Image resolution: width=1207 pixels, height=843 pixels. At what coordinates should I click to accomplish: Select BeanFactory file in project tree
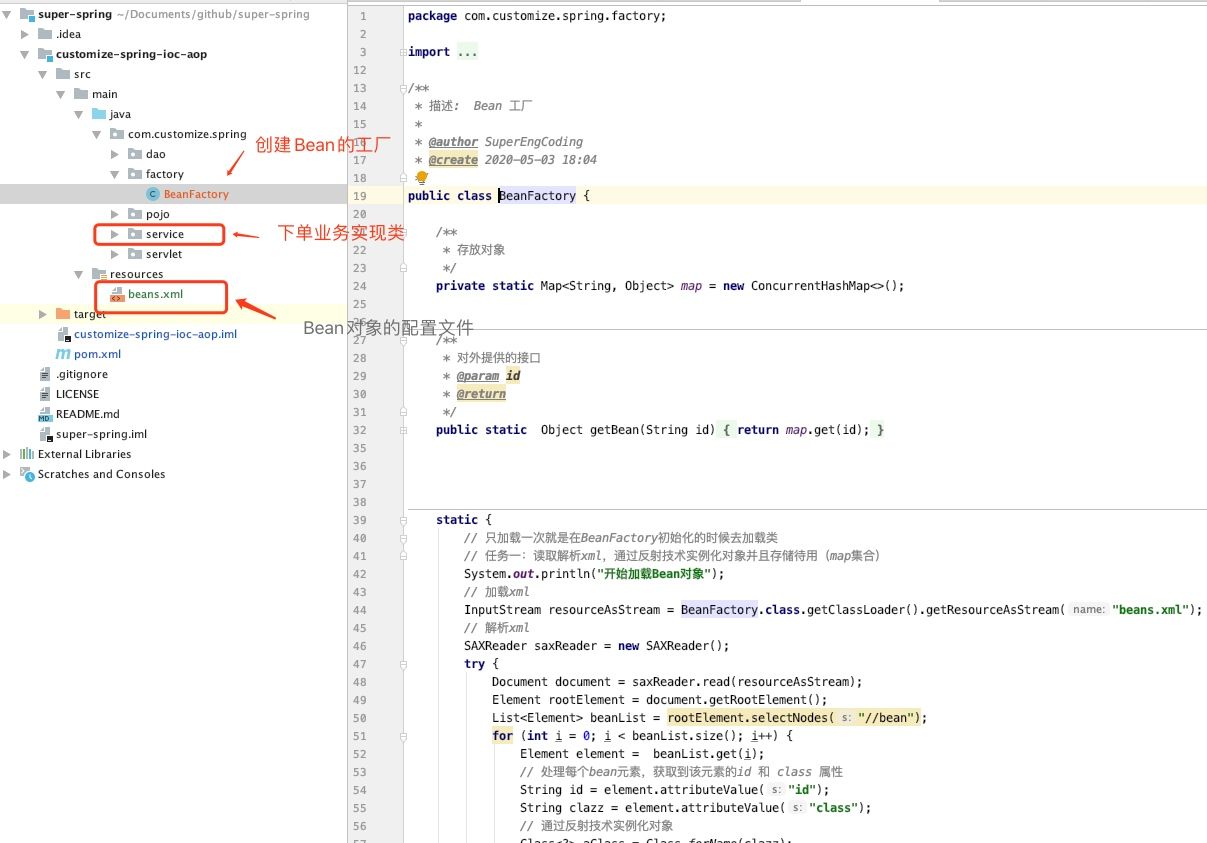196,194
